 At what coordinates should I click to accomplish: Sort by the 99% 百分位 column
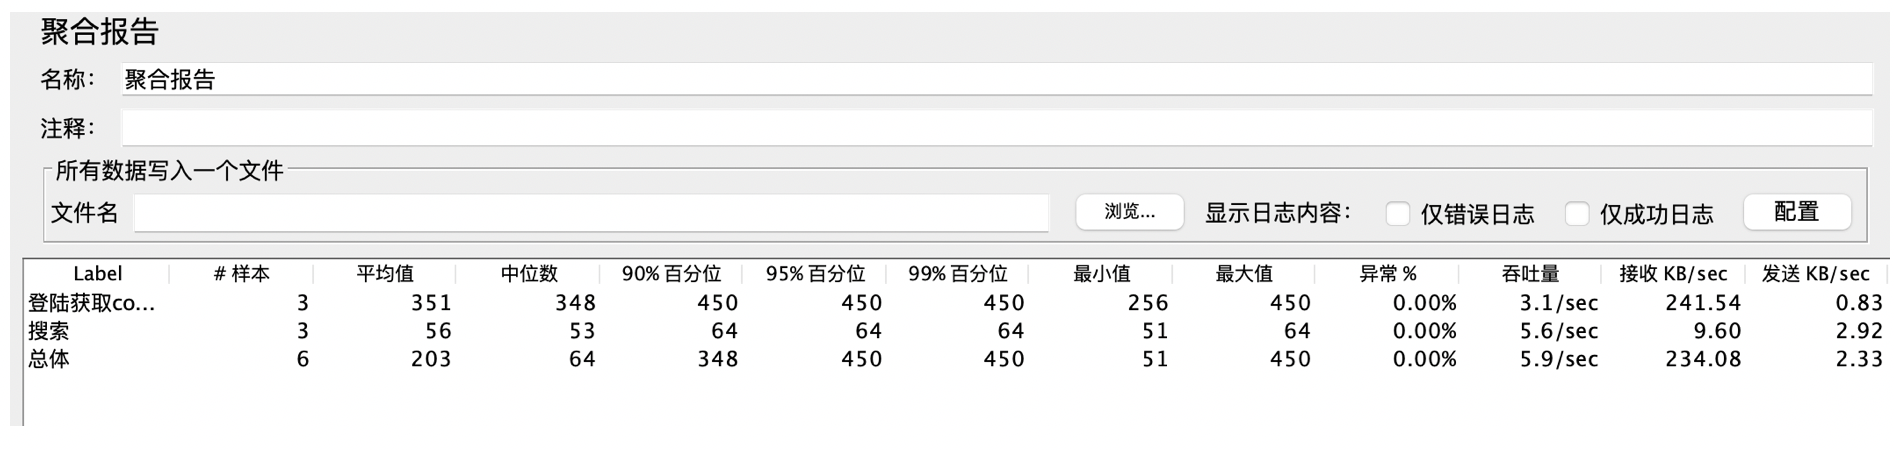coord(958,274)
